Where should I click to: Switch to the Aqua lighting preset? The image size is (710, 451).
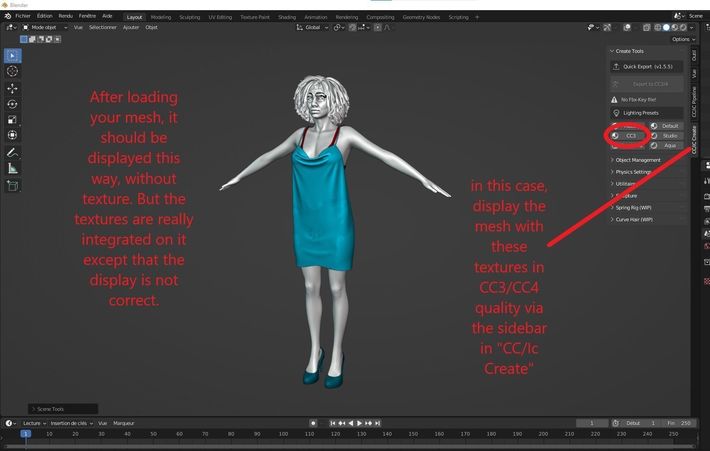coord(669,145)
